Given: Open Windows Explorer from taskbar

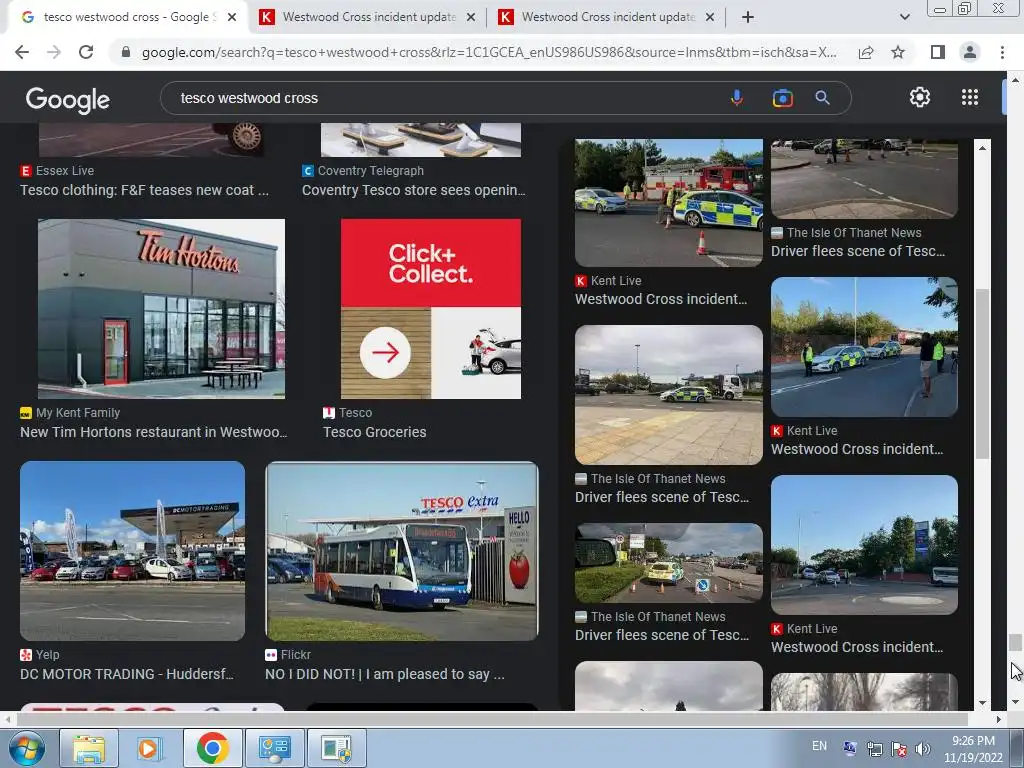Looking at the screenshot, I should coord(89,748).
